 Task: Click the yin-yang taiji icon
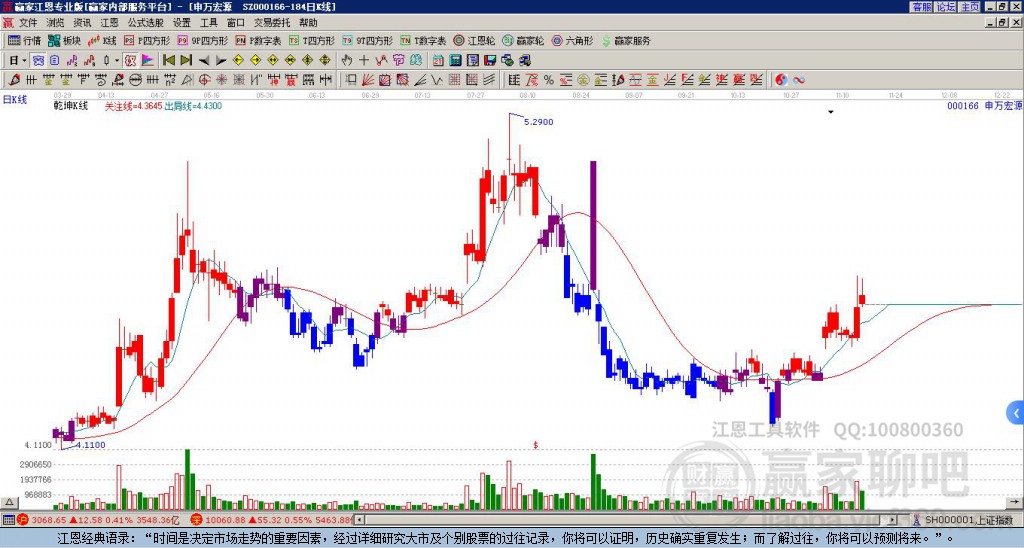781,80
